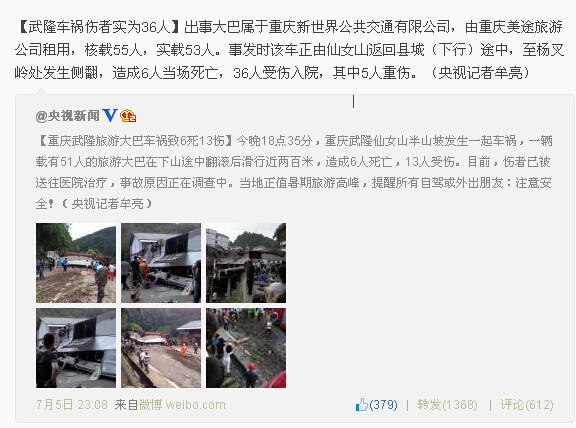
Task: Click the like count (379)
Action: coord(384,405)
